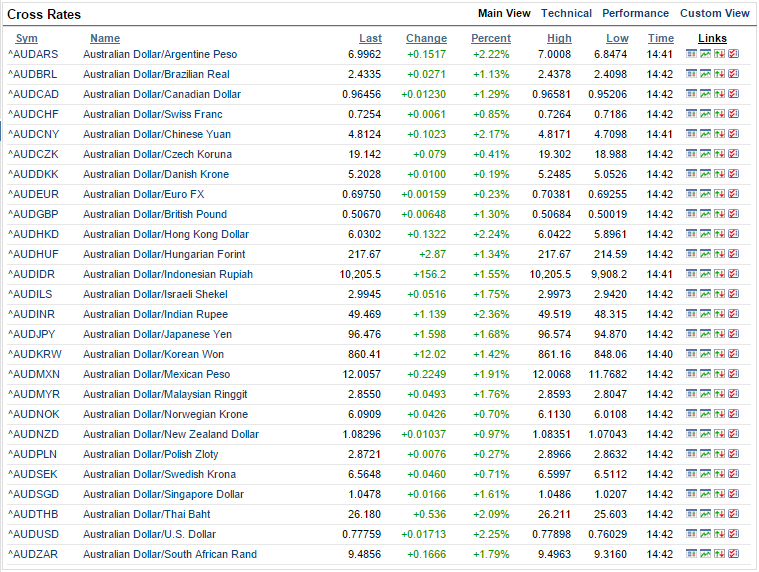Open up/down arrows icon for AUDJPY row
This screenshot has width=759, height=572.
[719, 334]
